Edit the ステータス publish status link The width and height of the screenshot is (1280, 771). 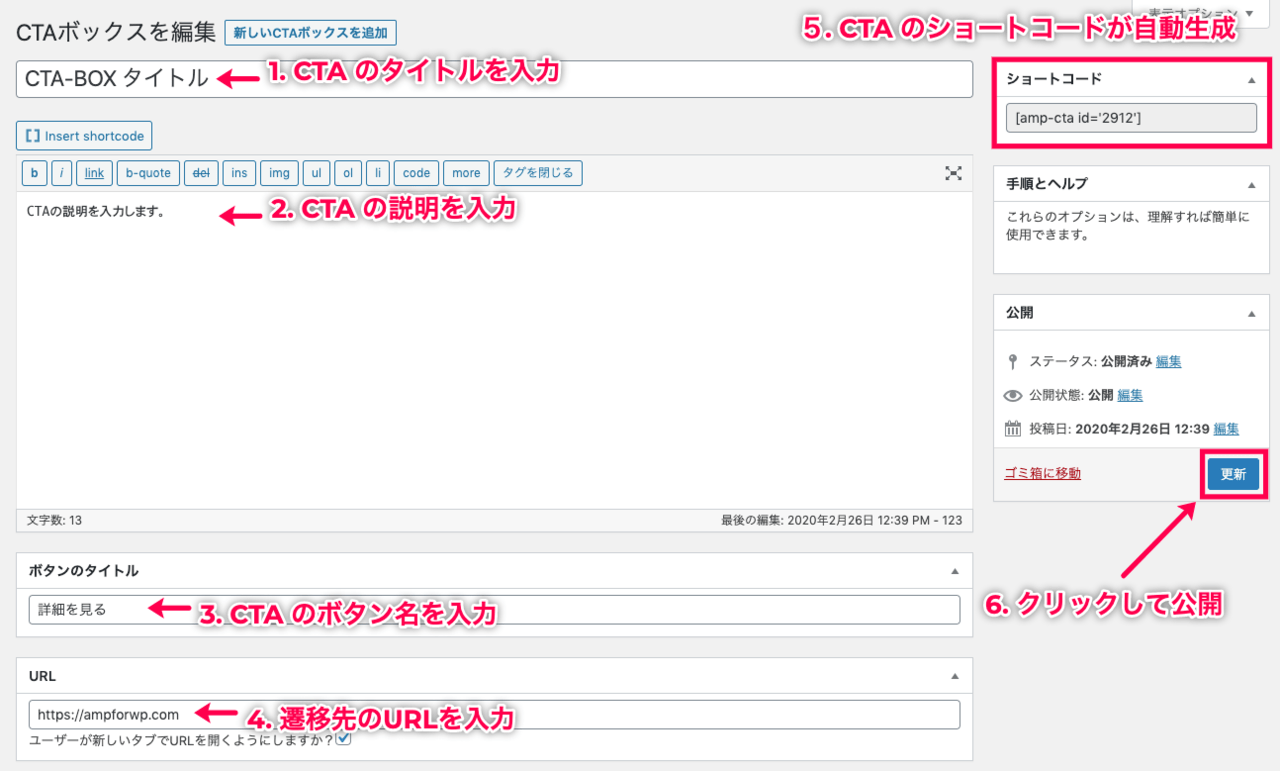(x=1168, y=362)
